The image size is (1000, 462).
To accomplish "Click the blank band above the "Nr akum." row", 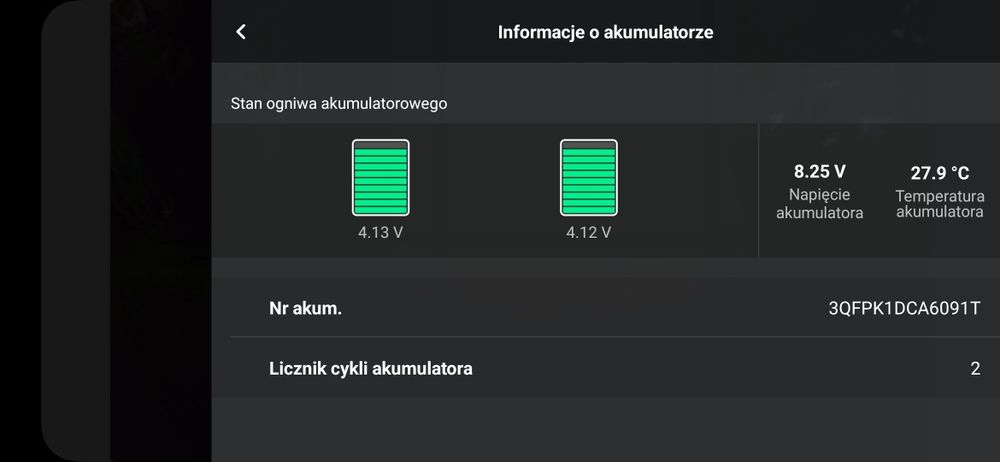I will click(605, 269).
